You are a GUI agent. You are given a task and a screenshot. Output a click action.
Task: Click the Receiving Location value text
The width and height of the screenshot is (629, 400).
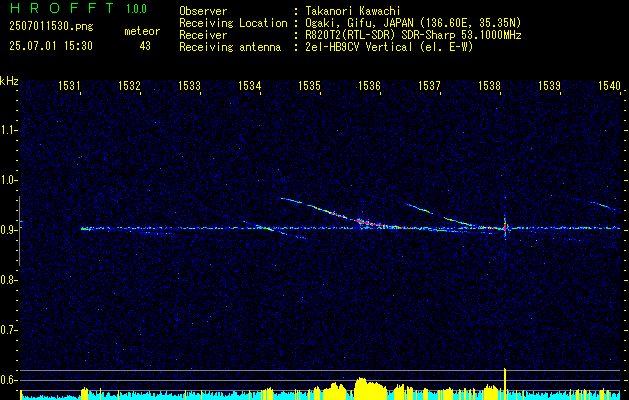(x=413, y=23)
